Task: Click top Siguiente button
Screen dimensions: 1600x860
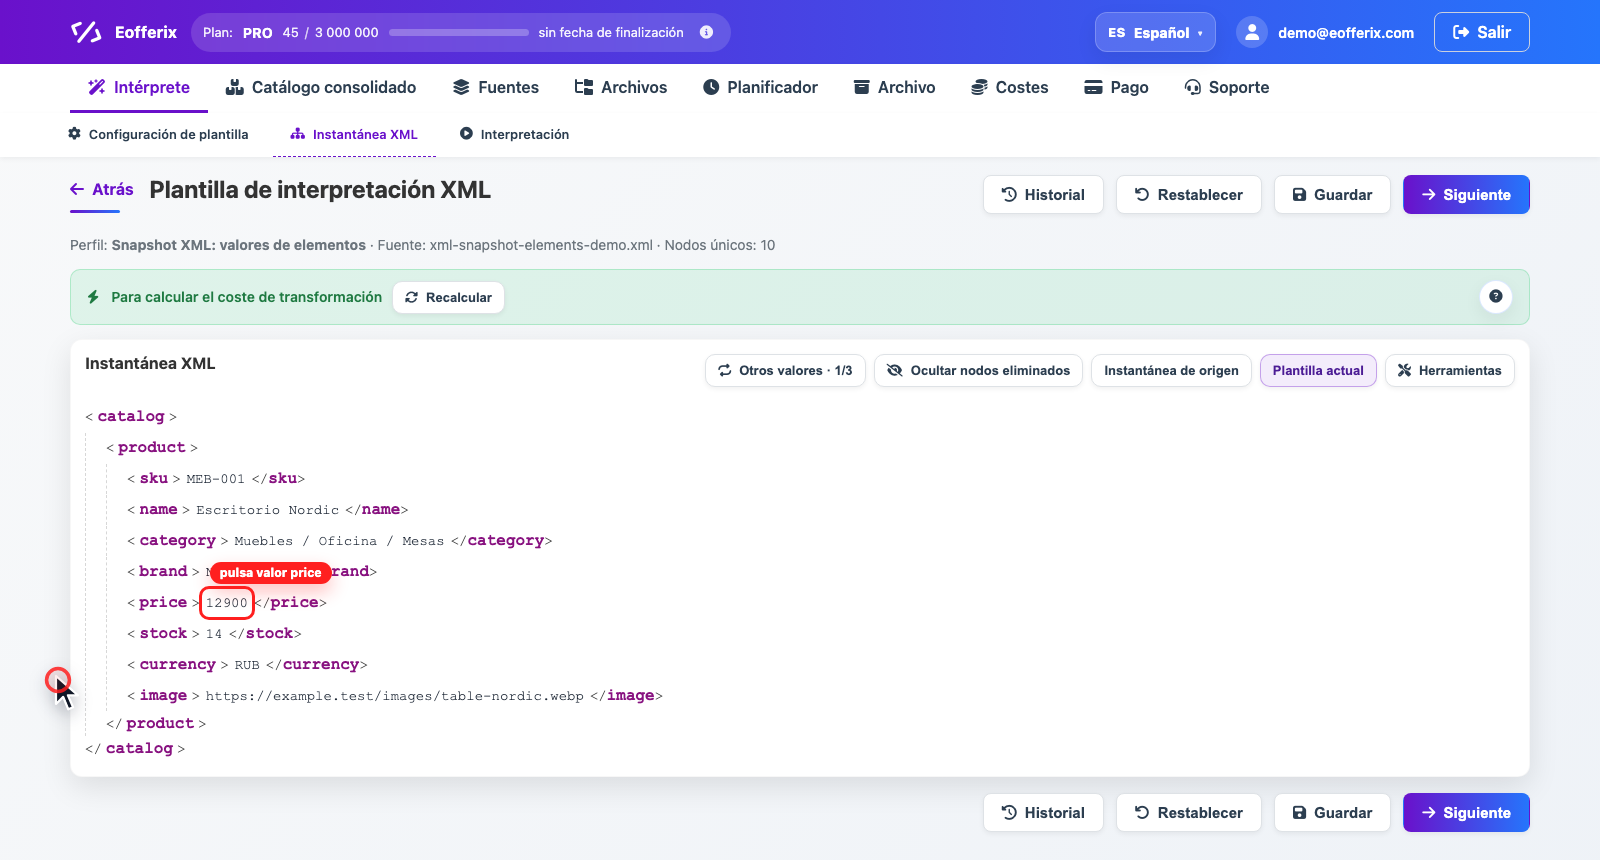Action: coord(1466,195)
